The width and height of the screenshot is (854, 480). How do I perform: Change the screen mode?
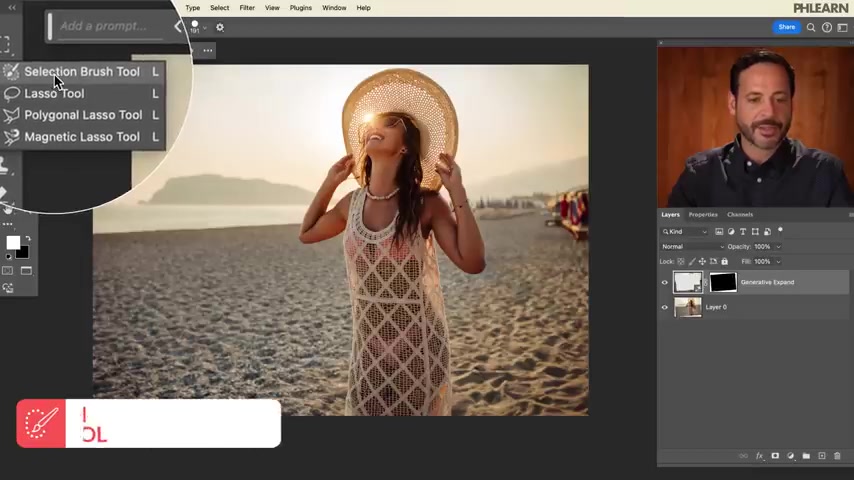point(26,271)
